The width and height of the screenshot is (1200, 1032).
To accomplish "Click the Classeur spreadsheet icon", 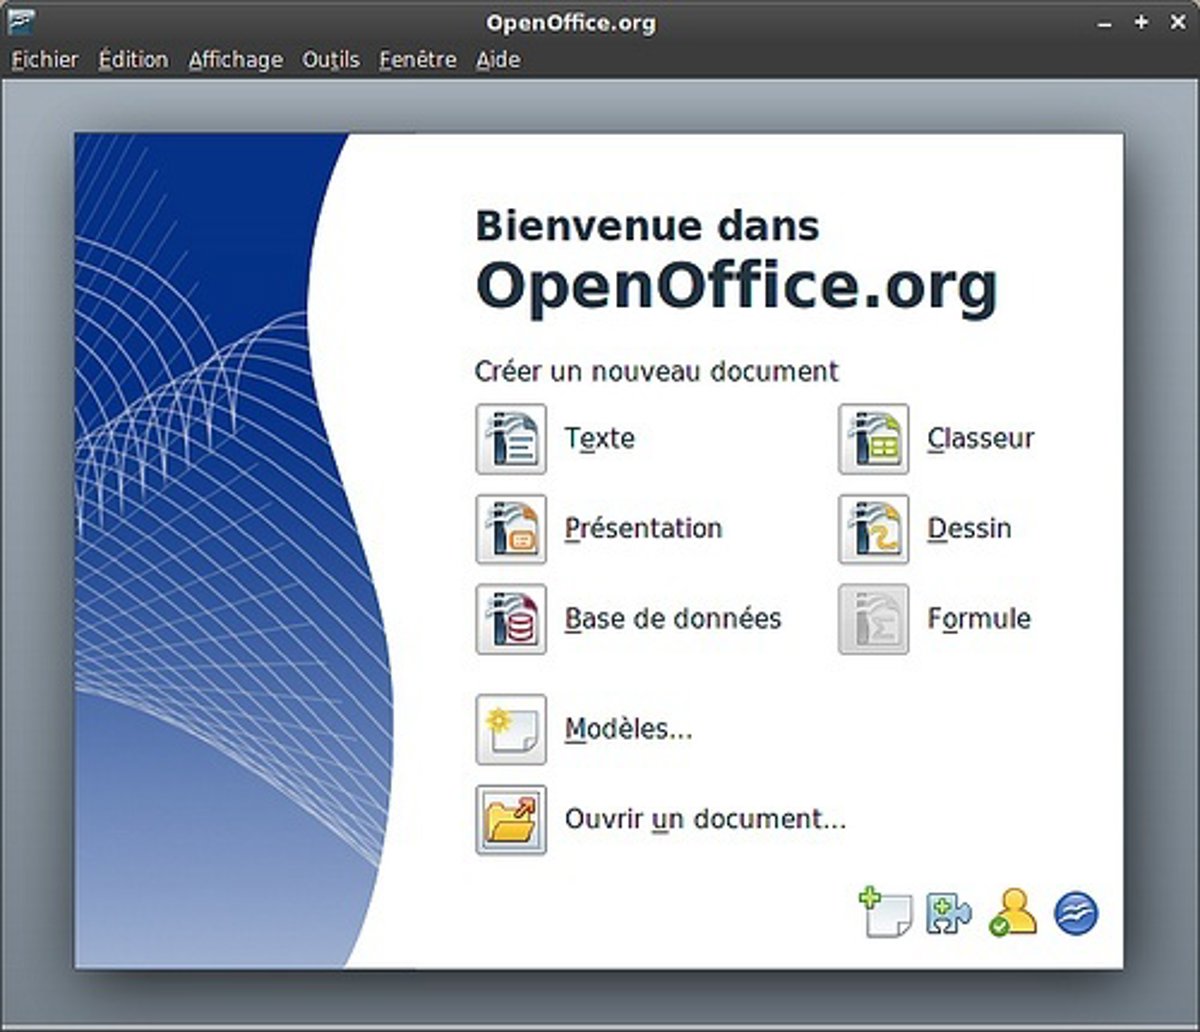I will tap(874, 439).
